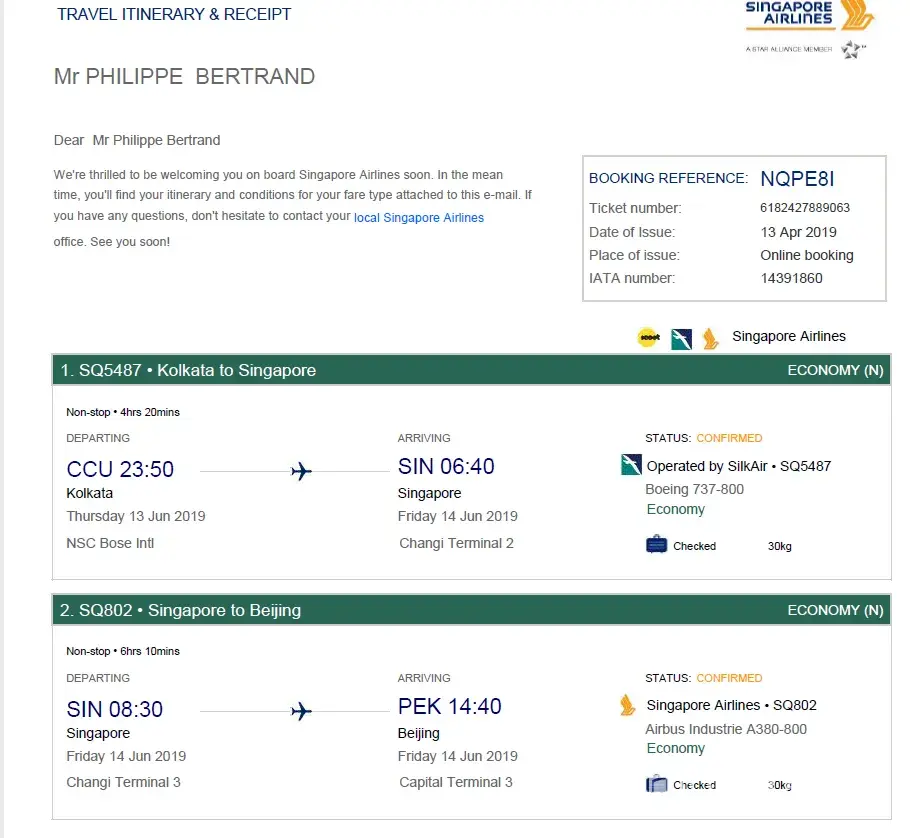
Task: Open the local Singapore Airlines link
Action: [x=419, y=218]
